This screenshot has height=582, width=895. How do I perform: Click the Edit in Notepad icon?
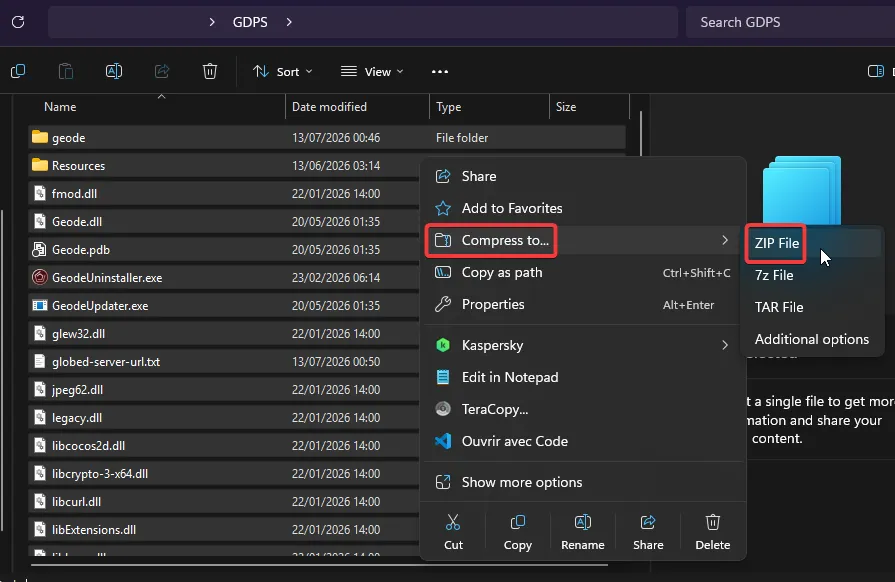pos(443,377)
